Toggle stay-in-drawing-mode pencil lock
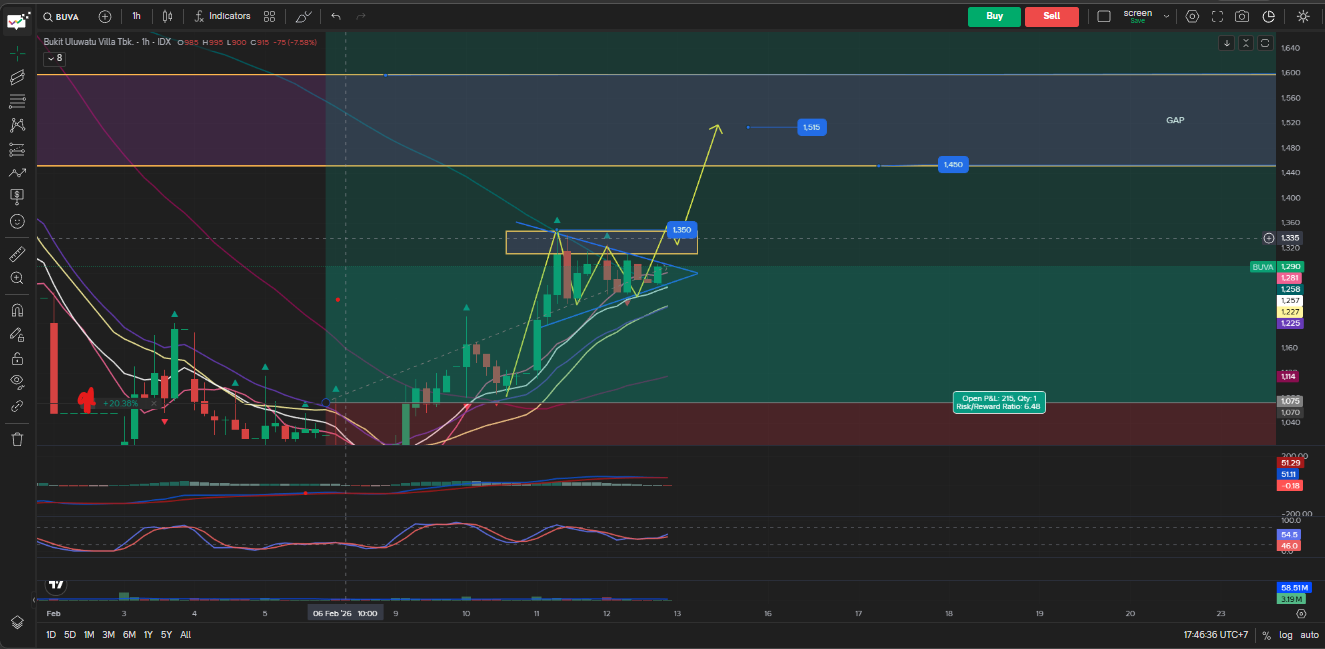 [x=17, y=334]
